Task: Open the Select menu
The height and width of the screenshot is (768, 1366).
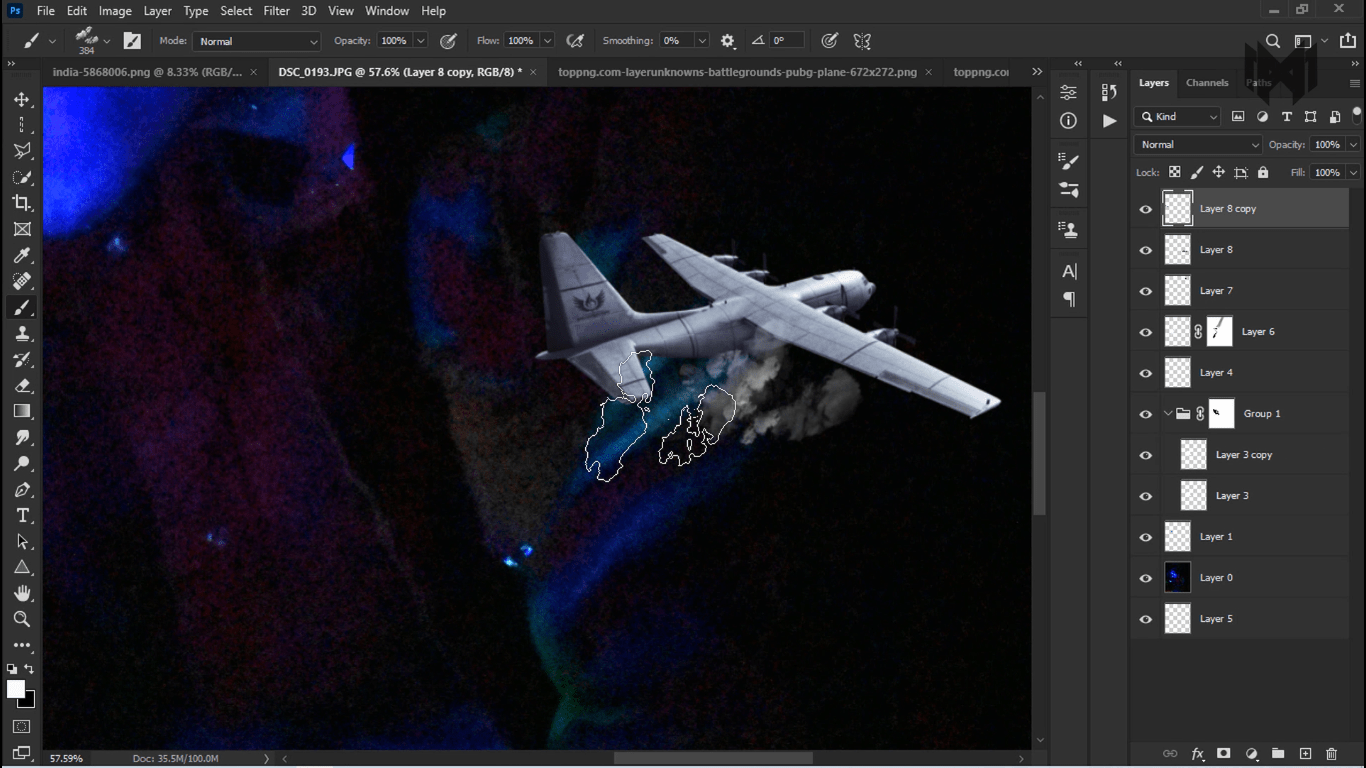Action: [236, 11]
